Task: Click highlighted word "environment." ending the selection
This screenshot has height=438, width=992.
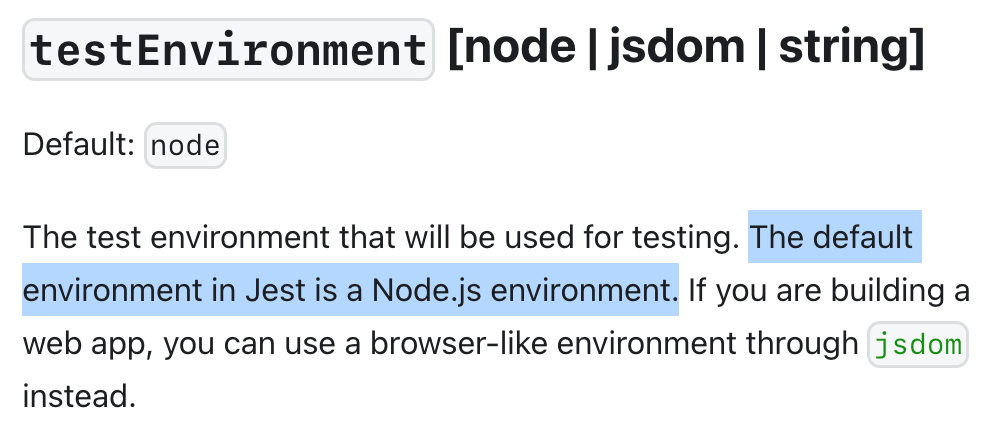Action: click(585, 291)
